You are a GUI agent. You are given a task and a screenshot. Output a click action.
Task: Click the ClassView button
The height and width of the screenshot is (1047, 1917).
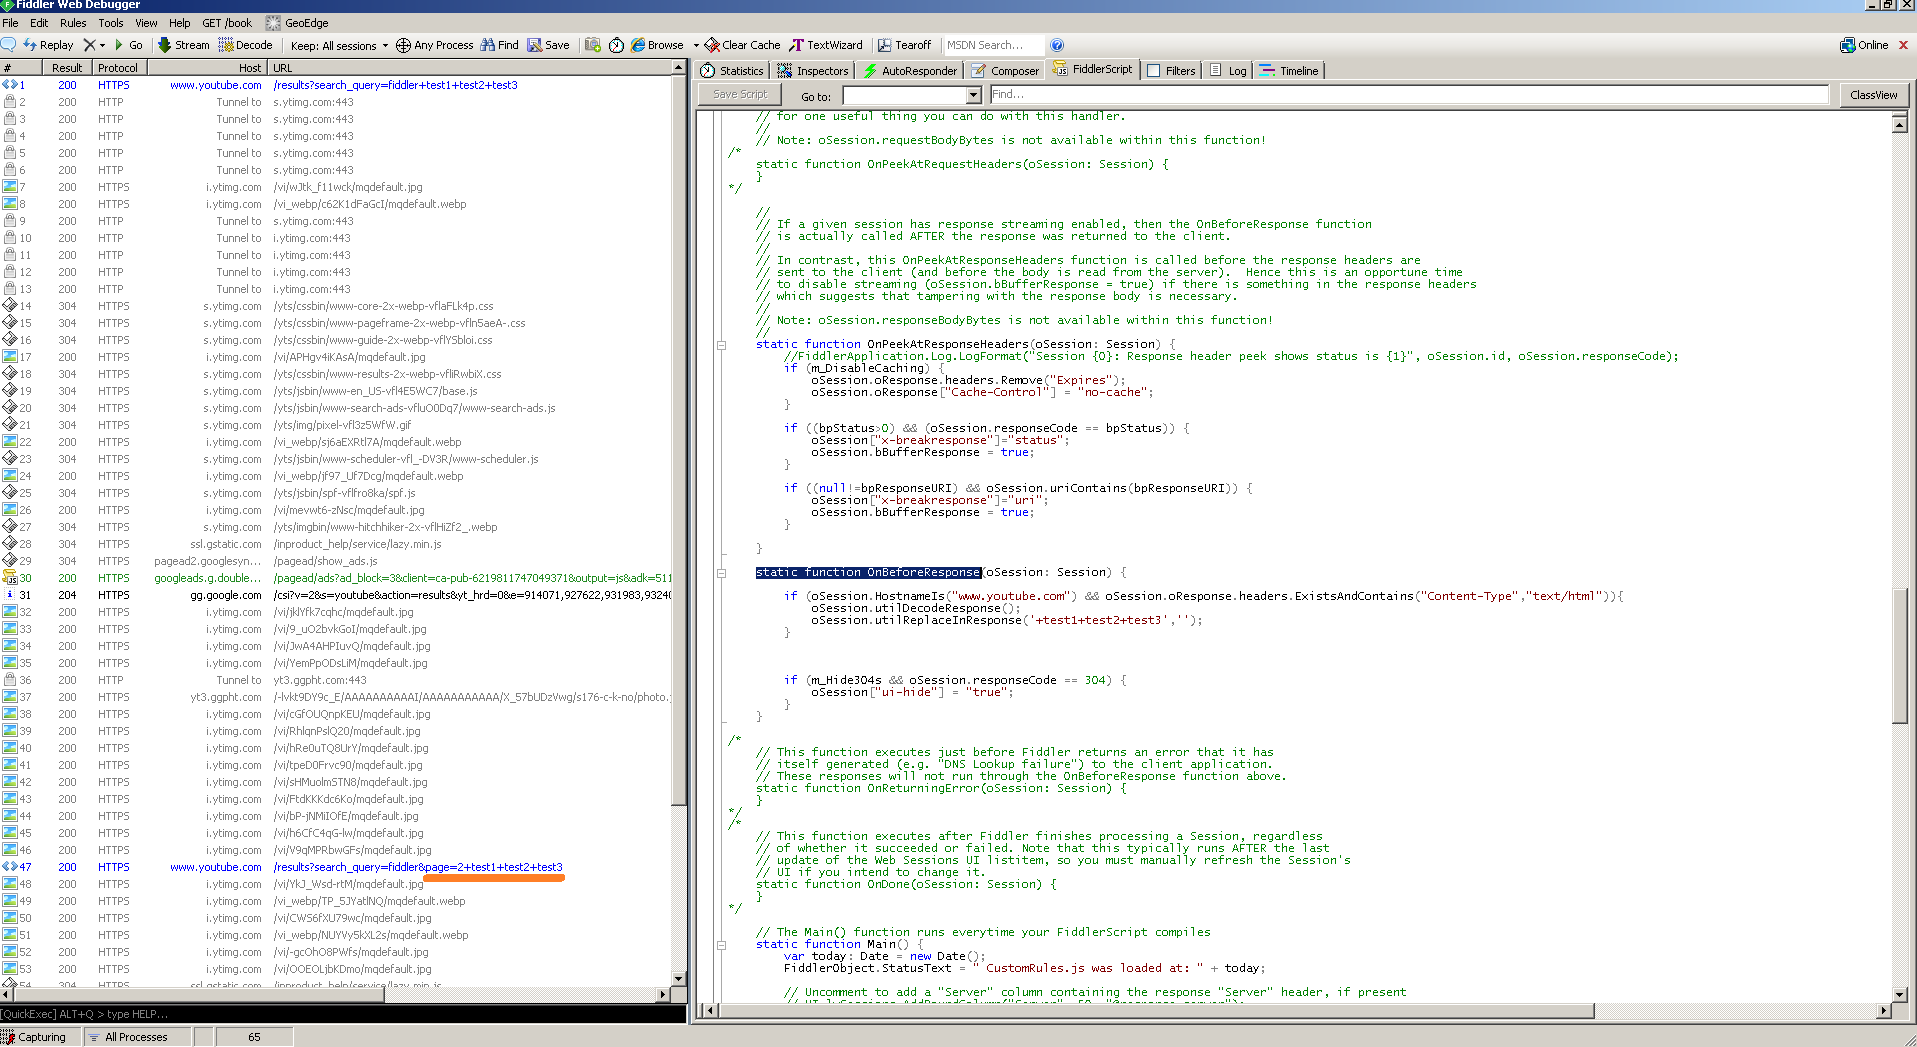(1873, 95)
